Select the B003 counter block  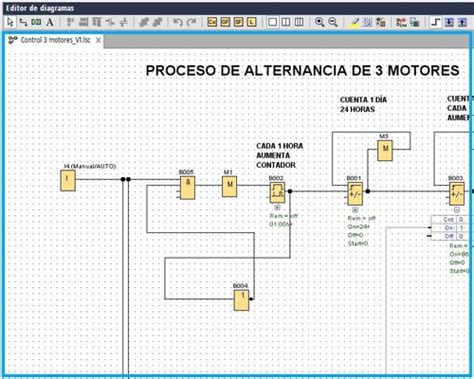click(457, 194)
